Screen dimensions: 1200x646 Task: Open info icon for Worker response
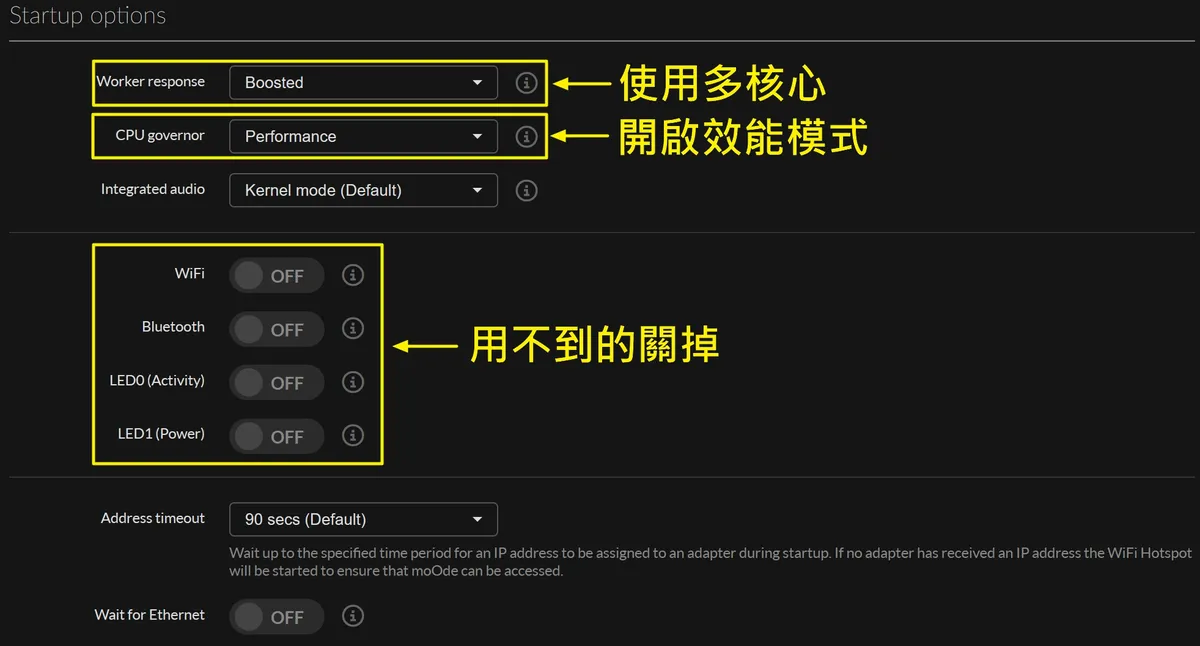click(526, 83)
